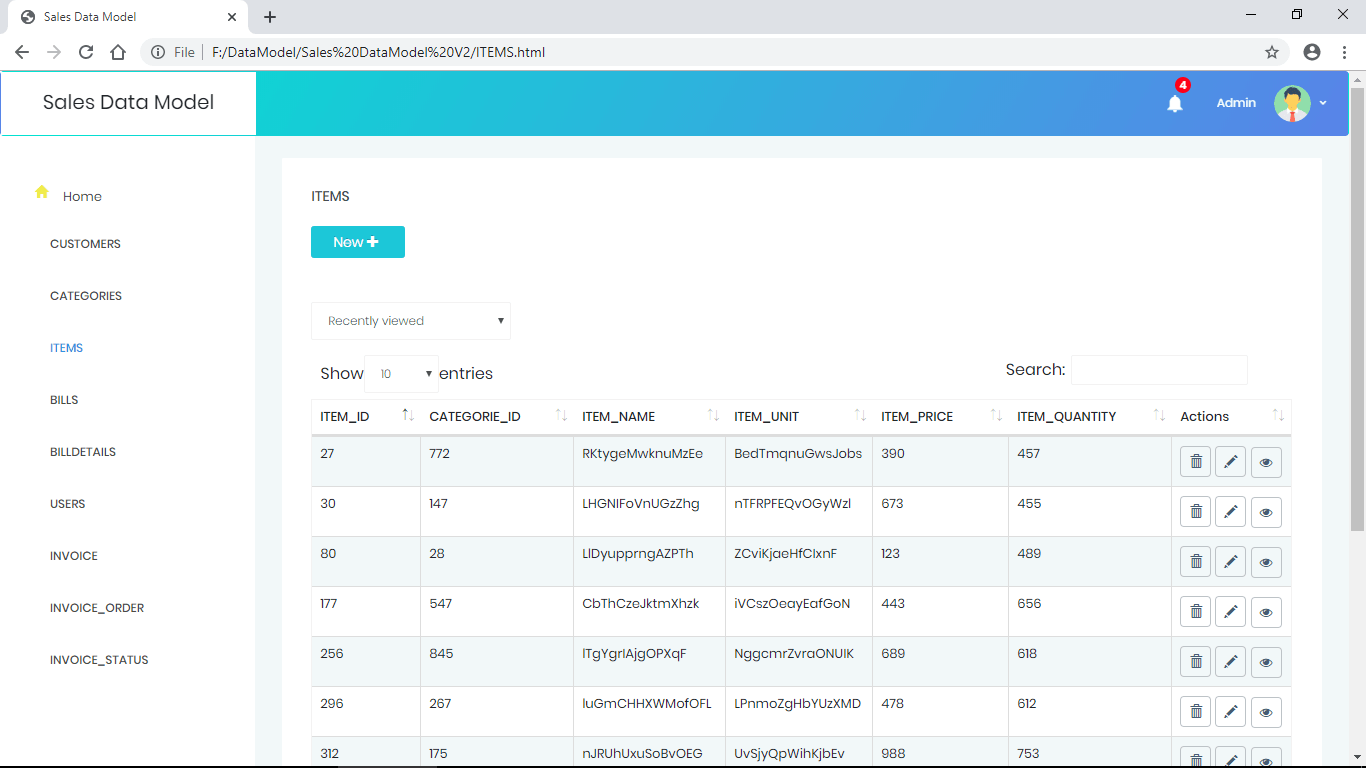Click the New + button
The width and height of the screenshot is (1366, 768).
coord(358,242)
